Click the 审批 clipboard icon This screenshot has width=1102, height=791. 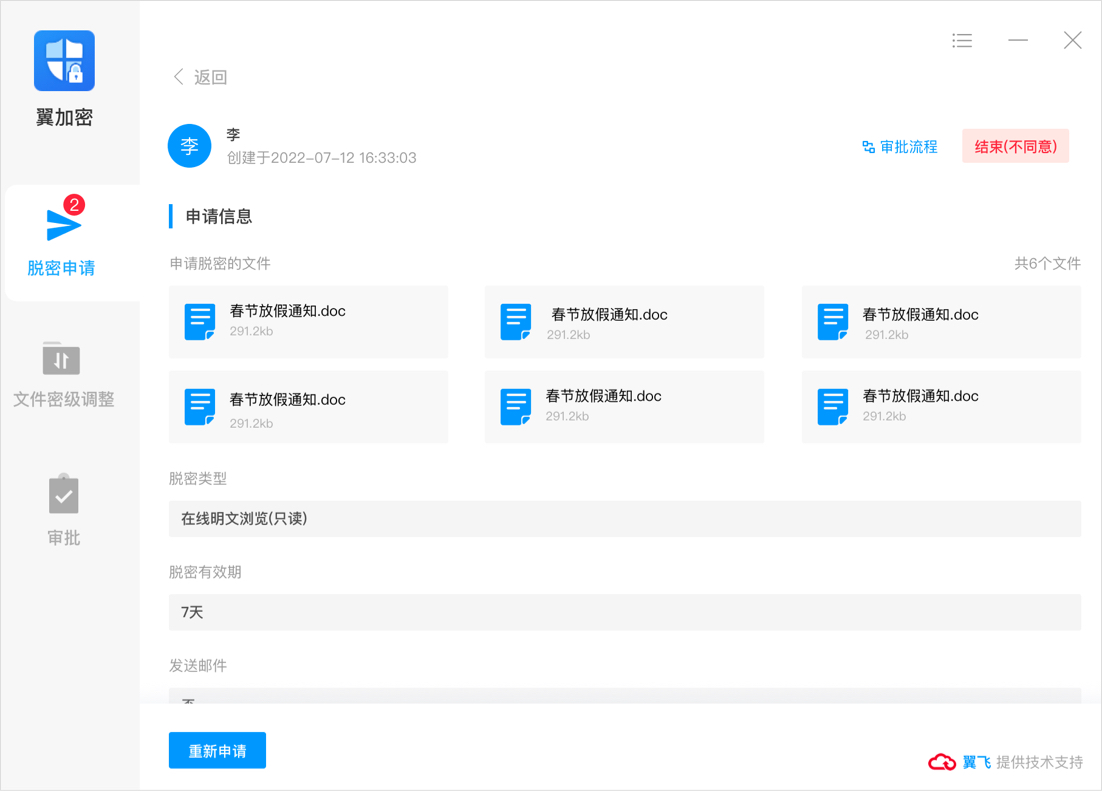point(63,494)
